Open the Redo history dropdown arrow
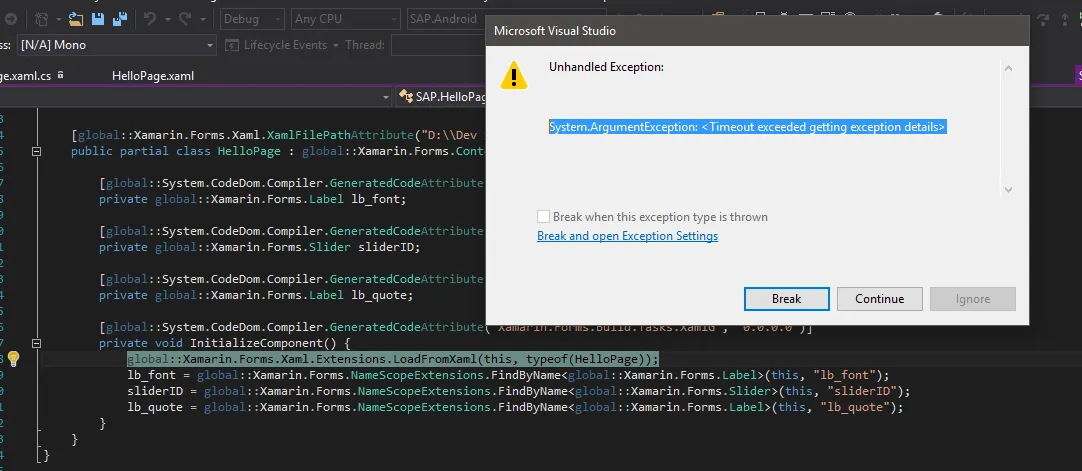 point(202,19)
